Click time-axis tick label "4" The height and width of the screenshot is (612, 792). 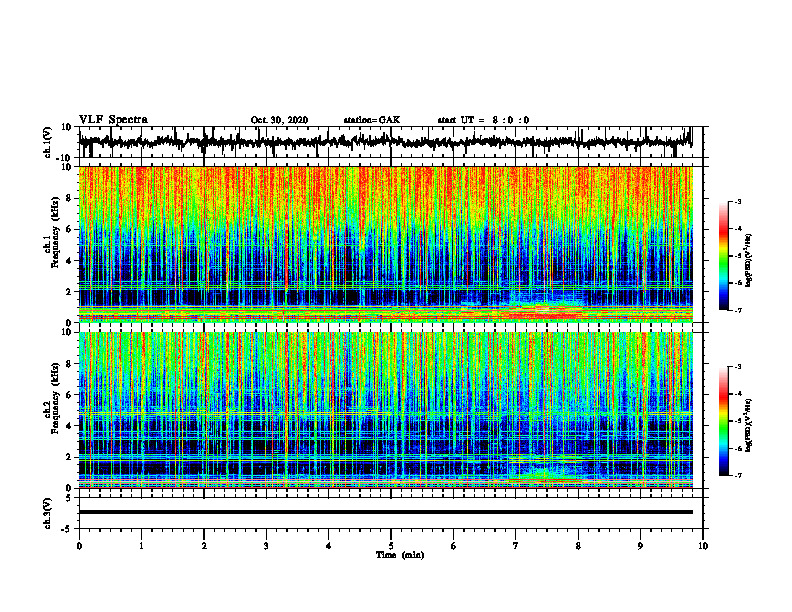click(x=329, y=546)
